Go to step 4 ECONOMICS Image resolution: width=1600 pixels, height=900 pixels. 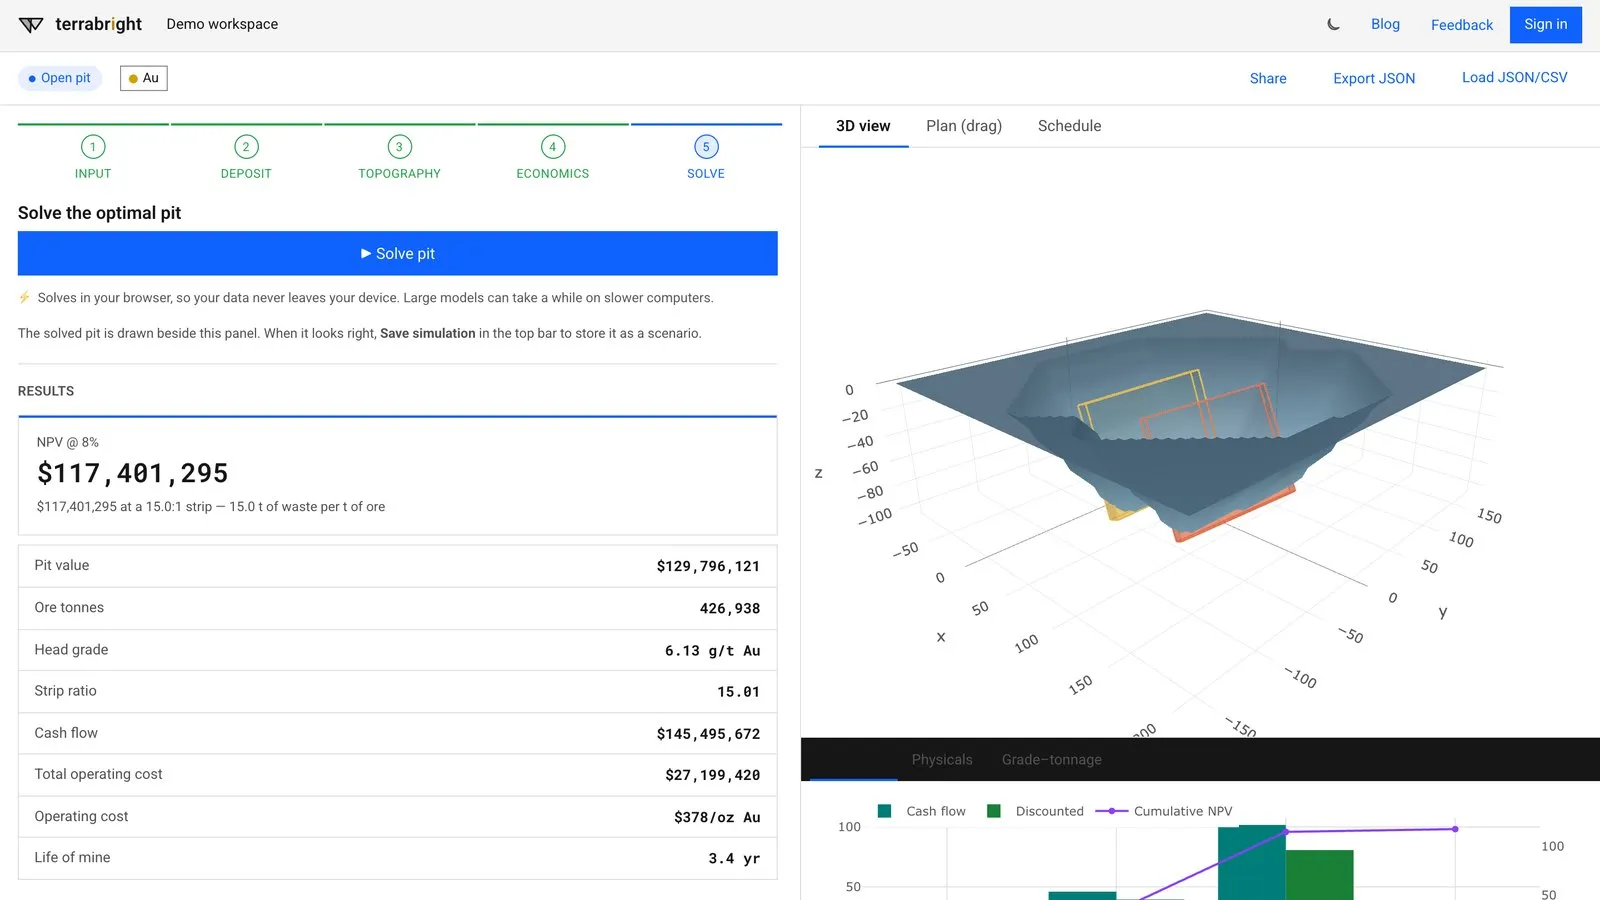coord(552,157)
